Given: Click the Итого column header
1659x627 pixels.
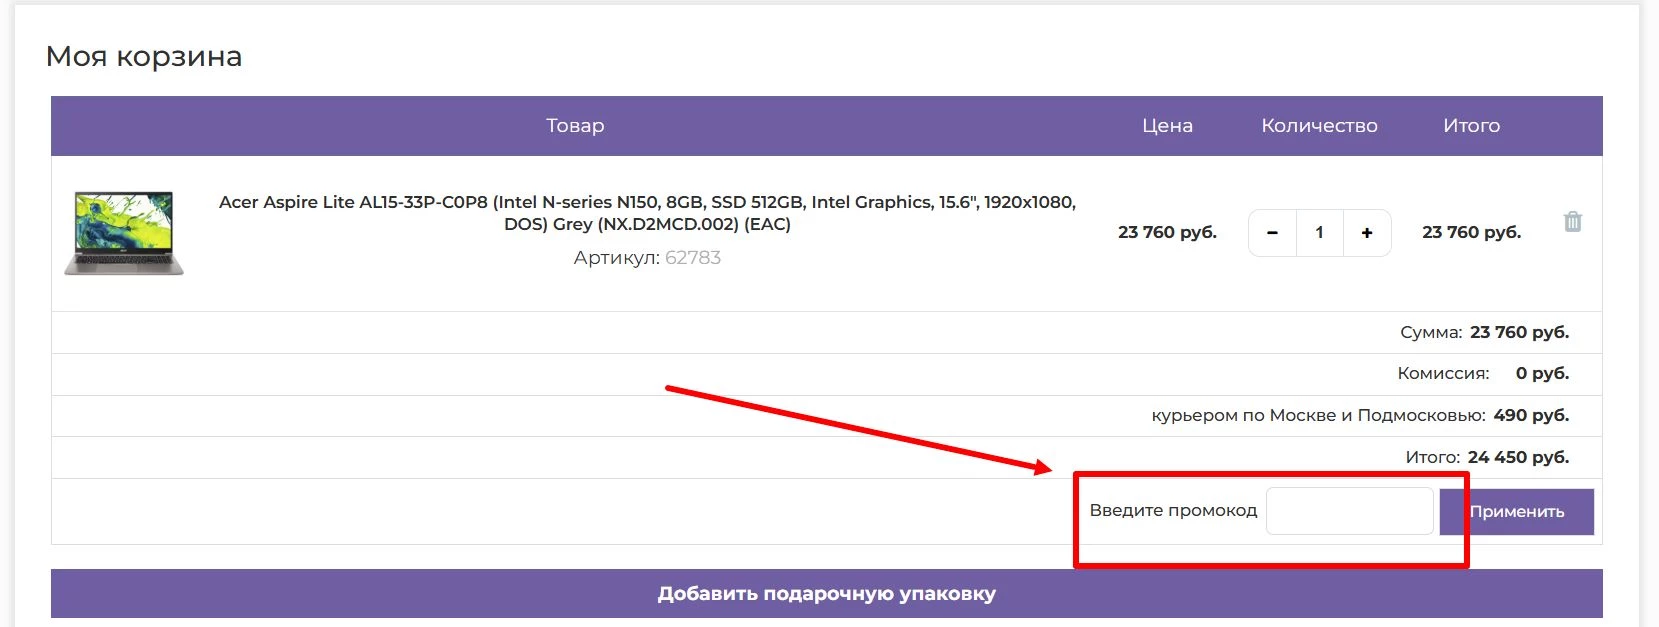Looking at the screenshot, I should coord(1471,126).
